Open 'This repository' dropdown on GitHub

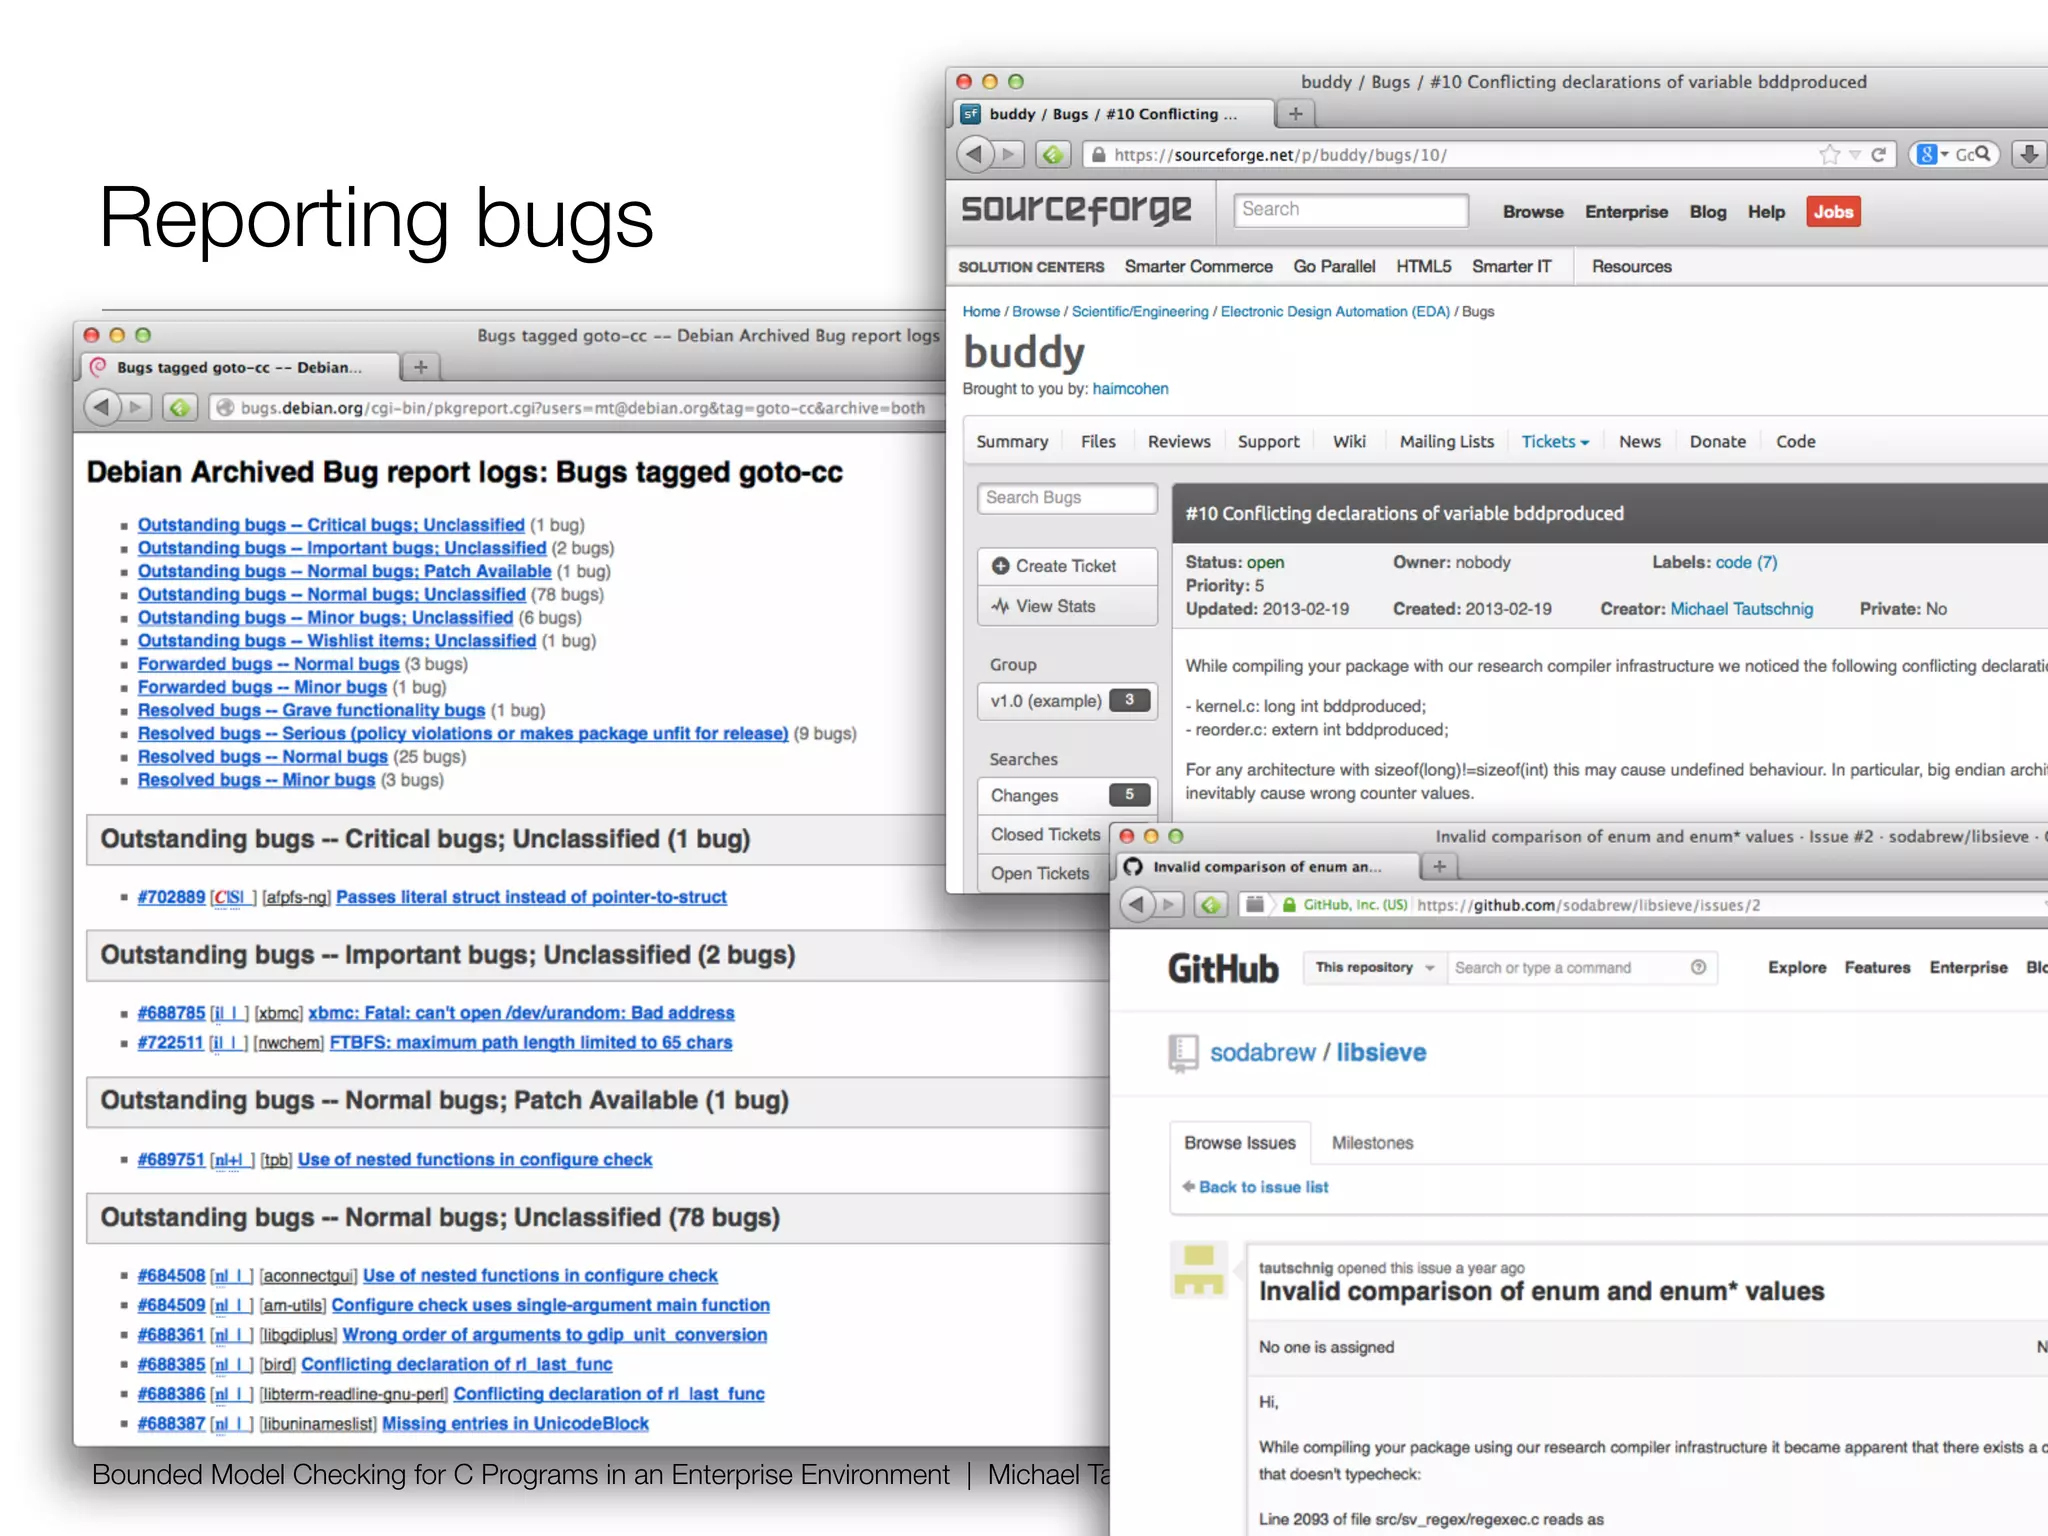coord(1375,967)
